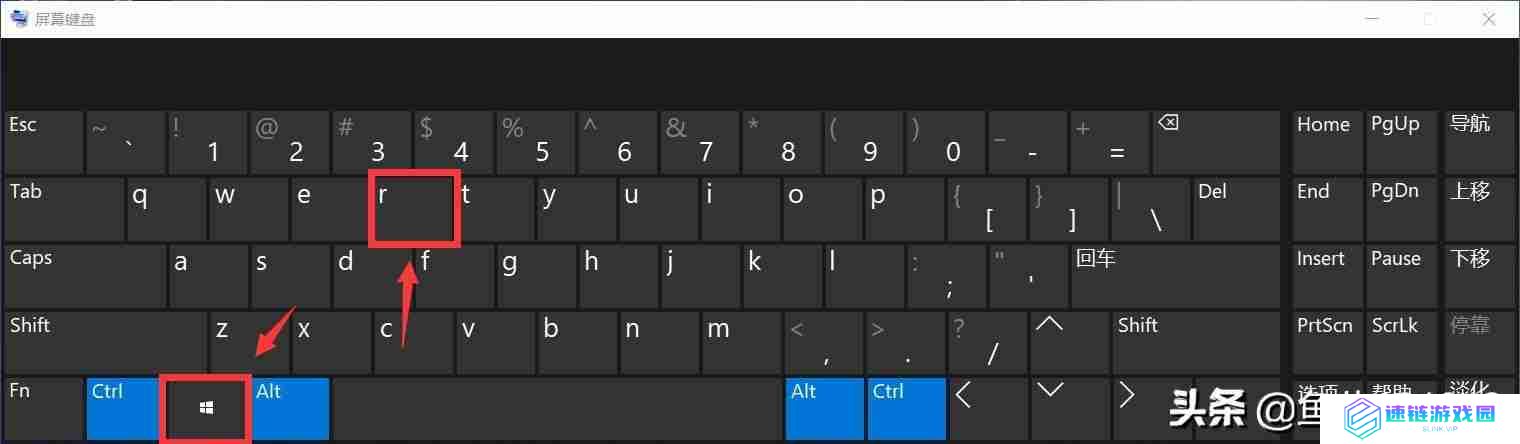The height and width of the screenshot is (444, 1520).
Task: Click the 回车 enter key
Action: [x=1175, y=275]
